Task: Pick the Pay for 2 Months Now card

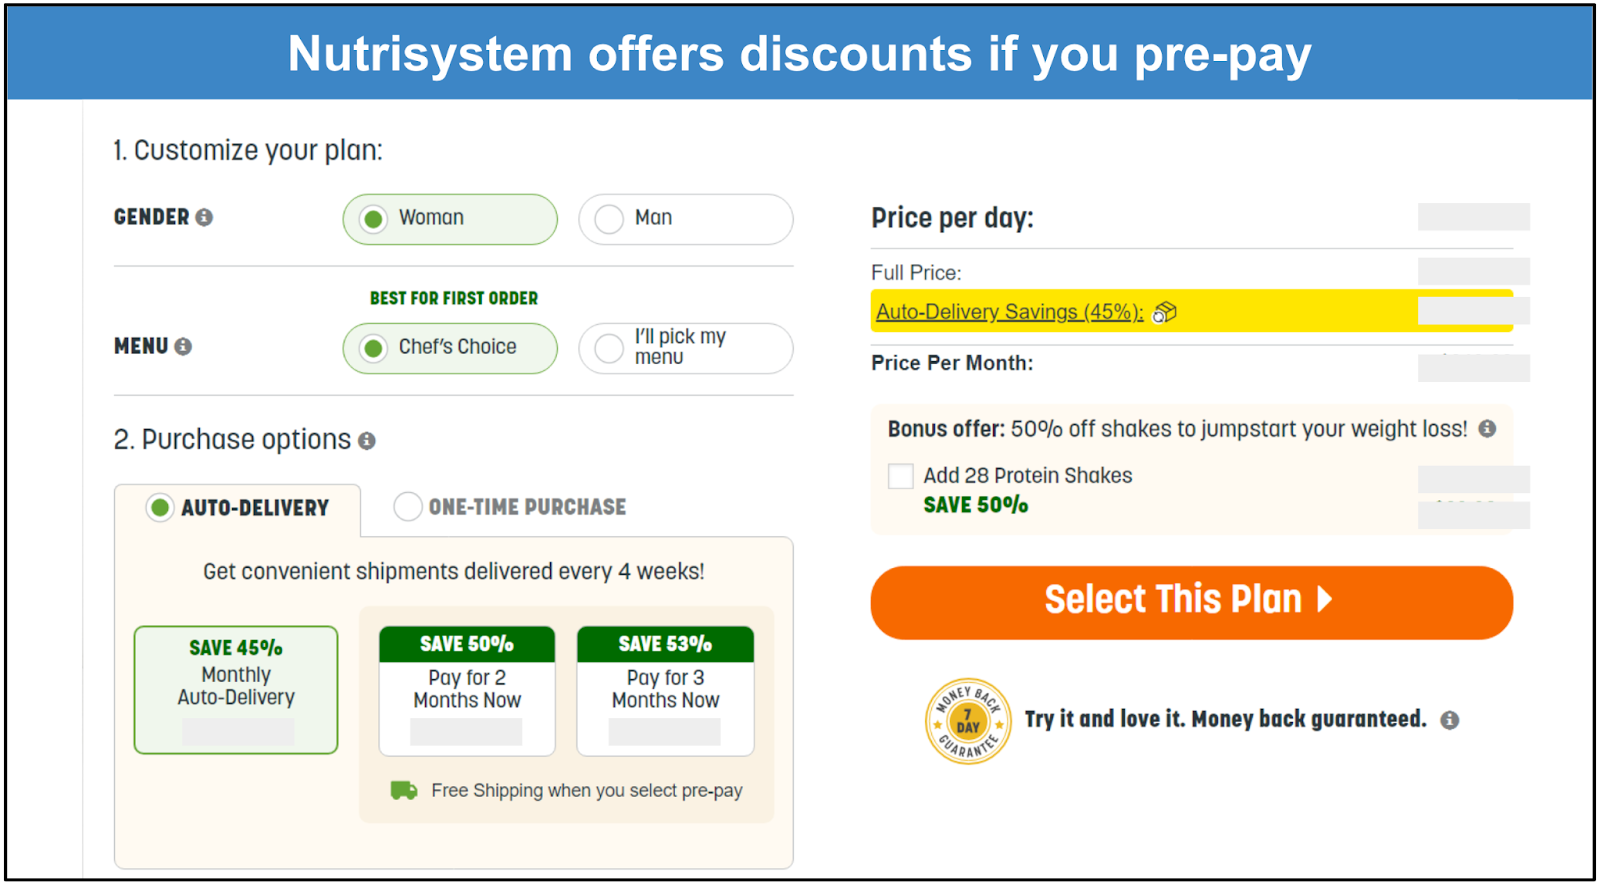Action: 467,690
